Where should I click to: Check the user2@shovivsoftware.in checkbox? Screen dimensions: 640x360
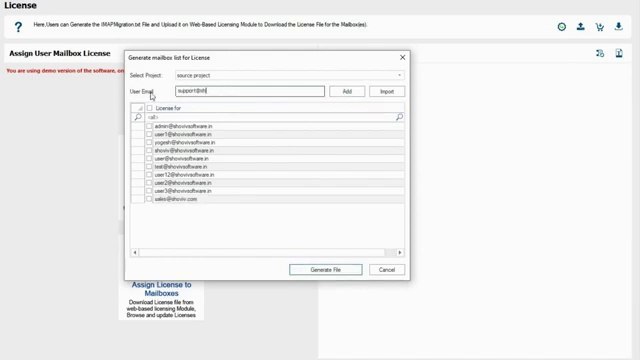tap(149, 183)
